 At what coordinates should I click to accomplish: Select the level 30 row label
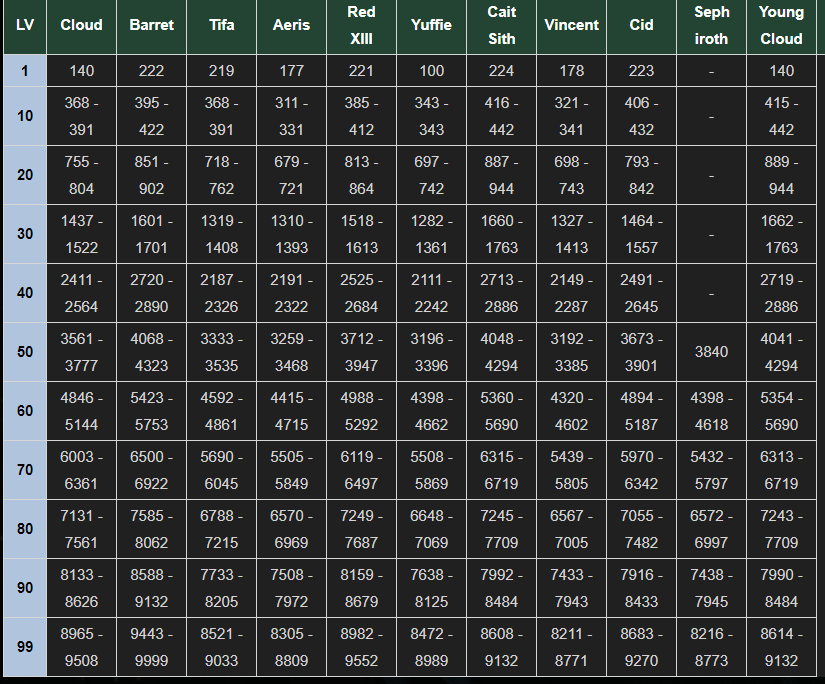(x=25, y=234)
